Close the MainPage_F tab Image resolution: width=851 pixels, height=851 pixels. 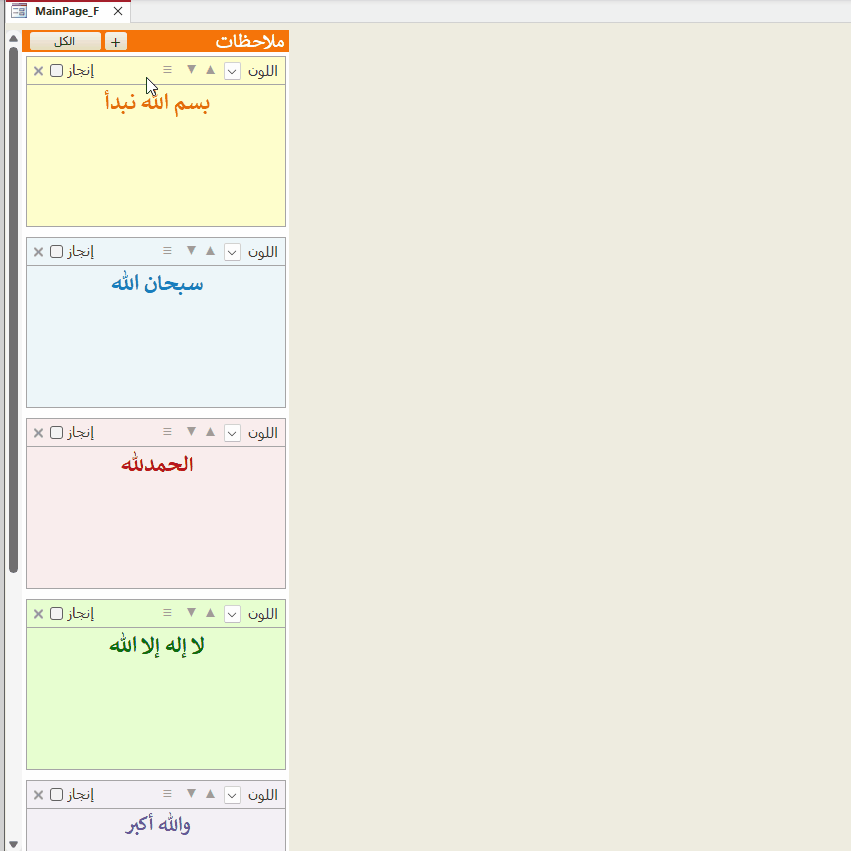coord(117,11)
